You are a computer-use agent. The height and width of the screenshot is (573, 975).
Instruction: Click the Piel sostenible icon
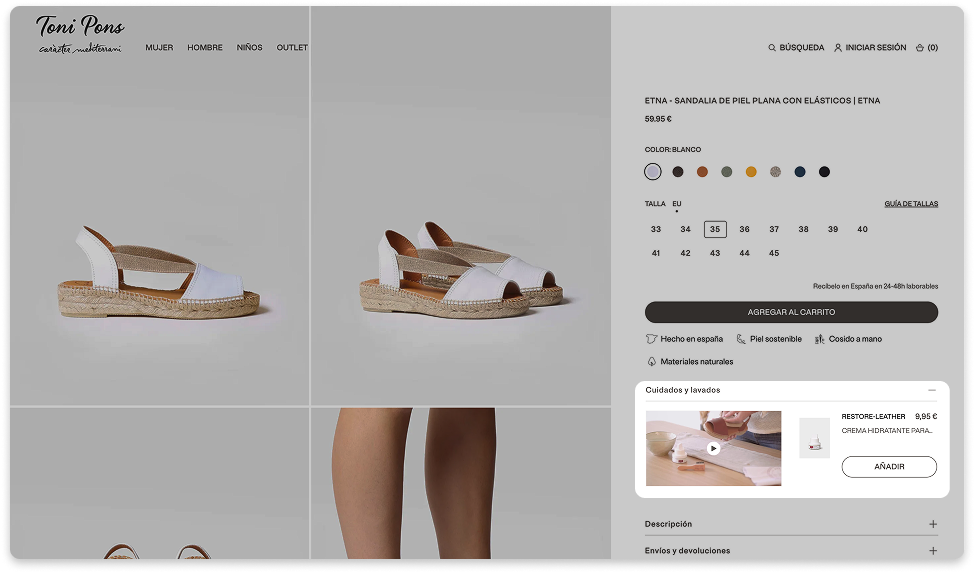point(741,339)
